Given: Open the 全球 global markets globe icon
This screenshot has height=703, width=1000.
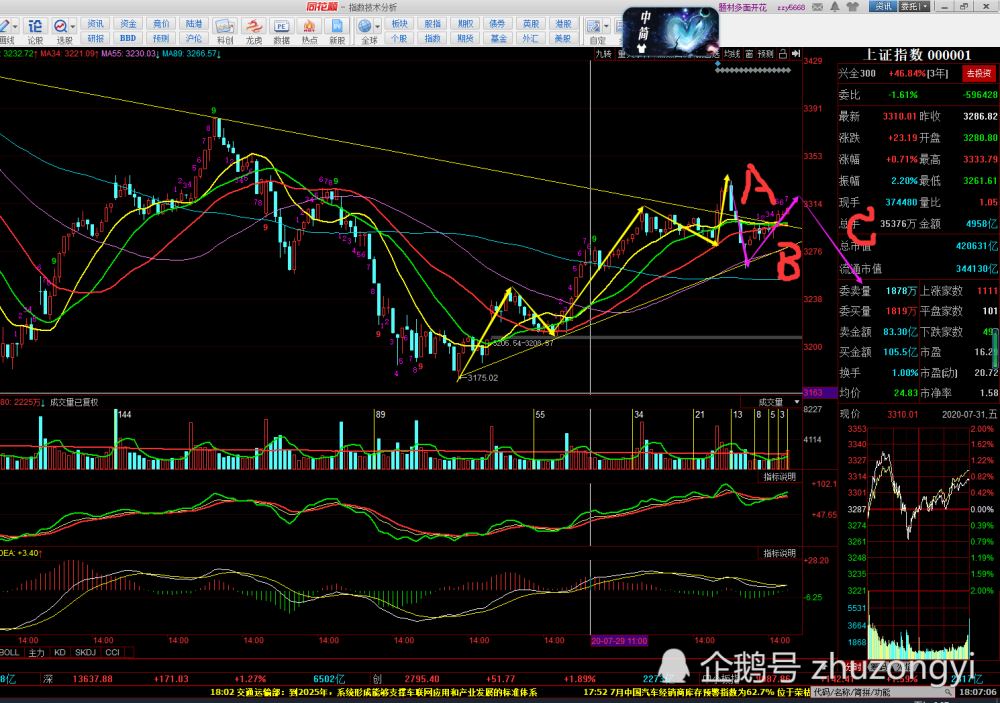Looking at the screenshot, I should click(365, 26).
